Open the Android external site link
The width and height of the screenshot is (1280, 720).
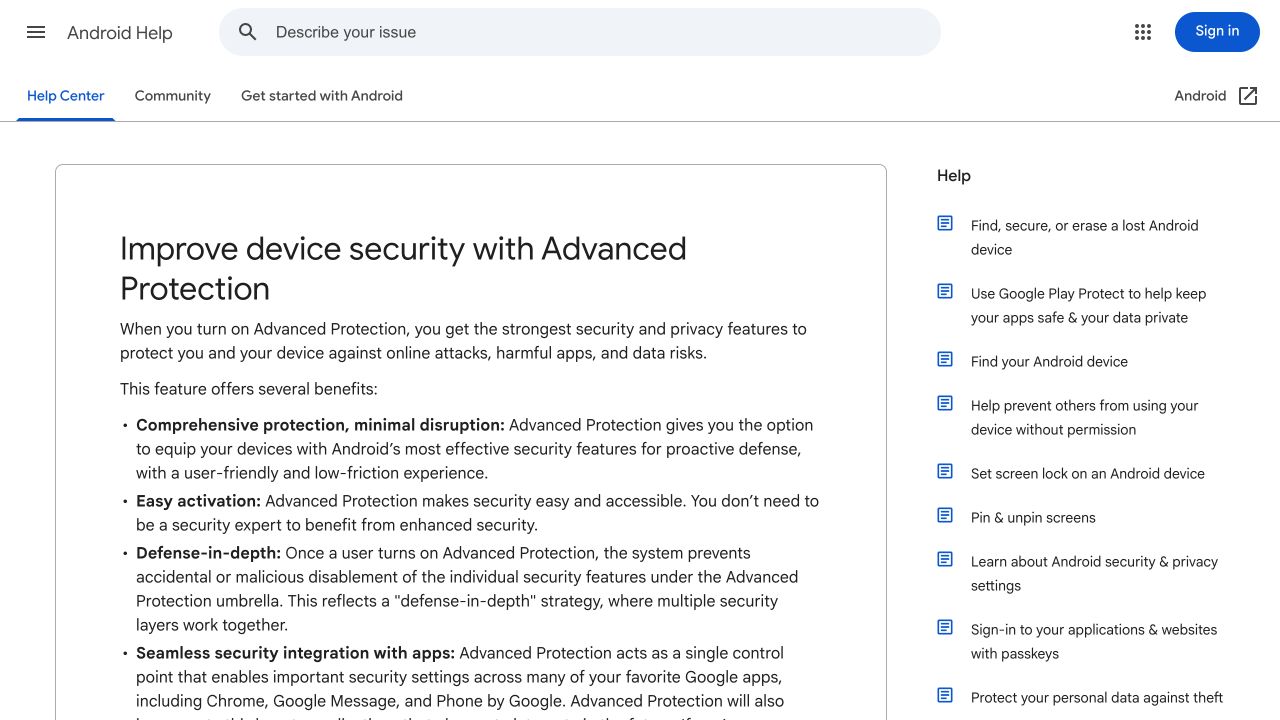1216,96
